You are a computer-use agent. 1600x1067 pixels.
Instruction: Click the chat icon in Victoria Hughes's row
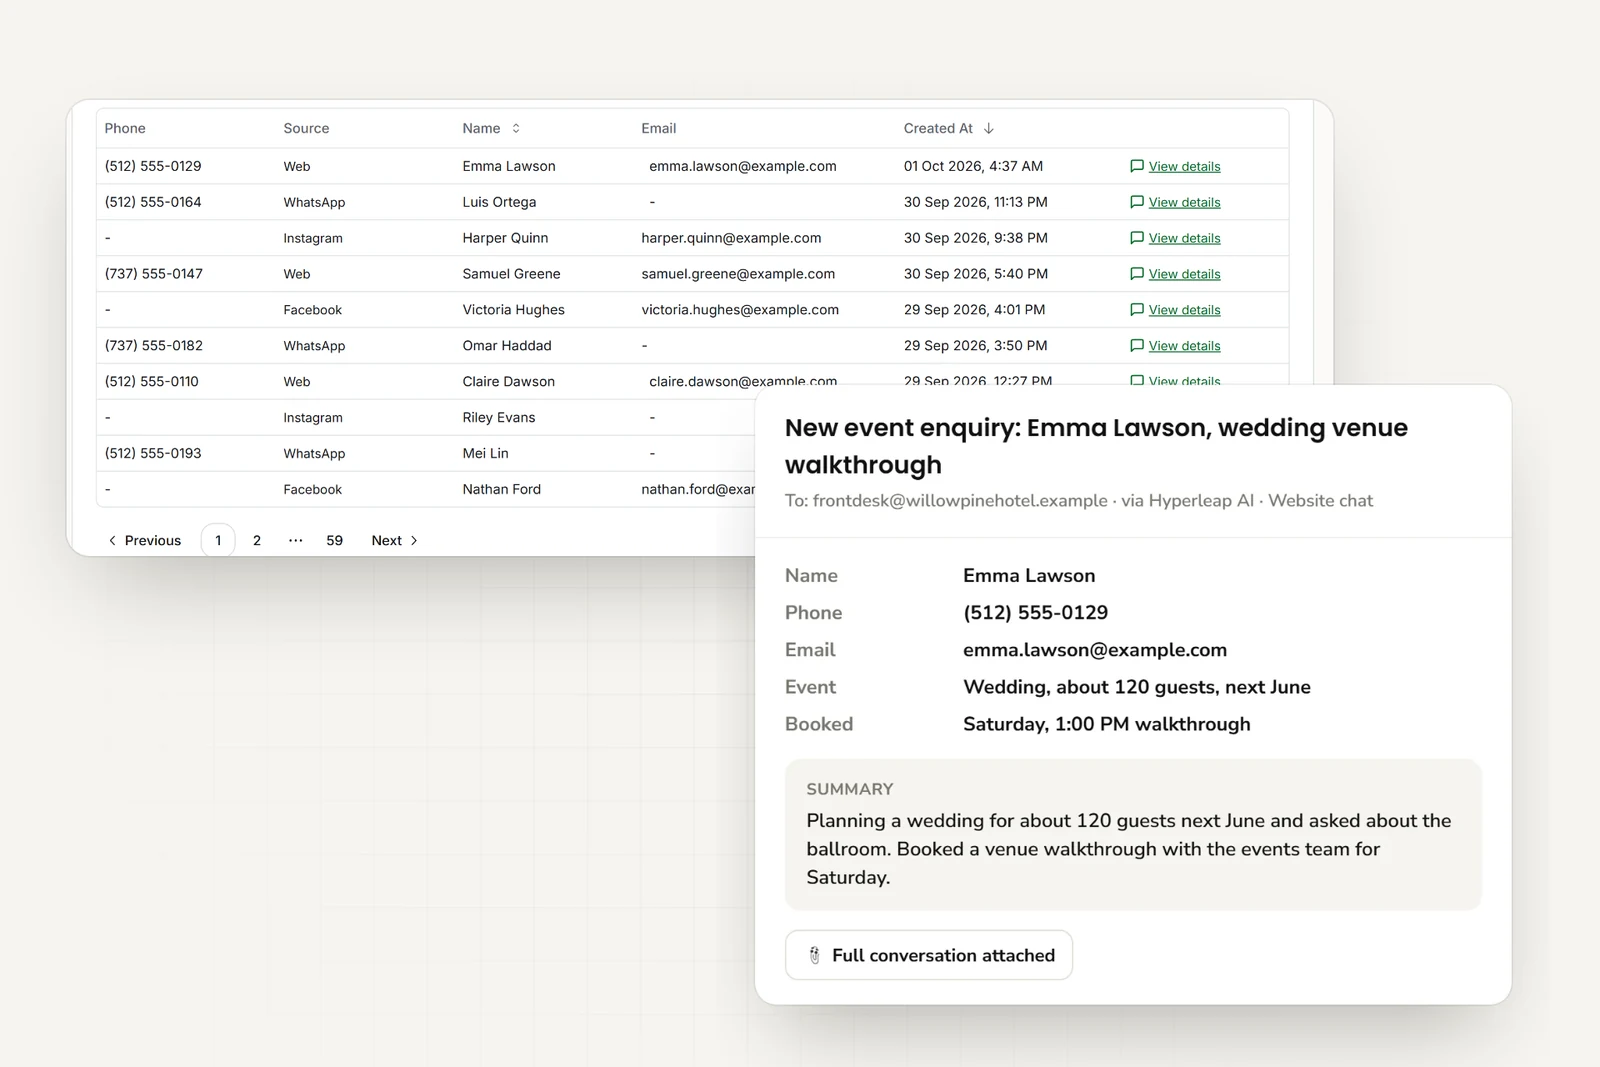tap(1136, 310)
